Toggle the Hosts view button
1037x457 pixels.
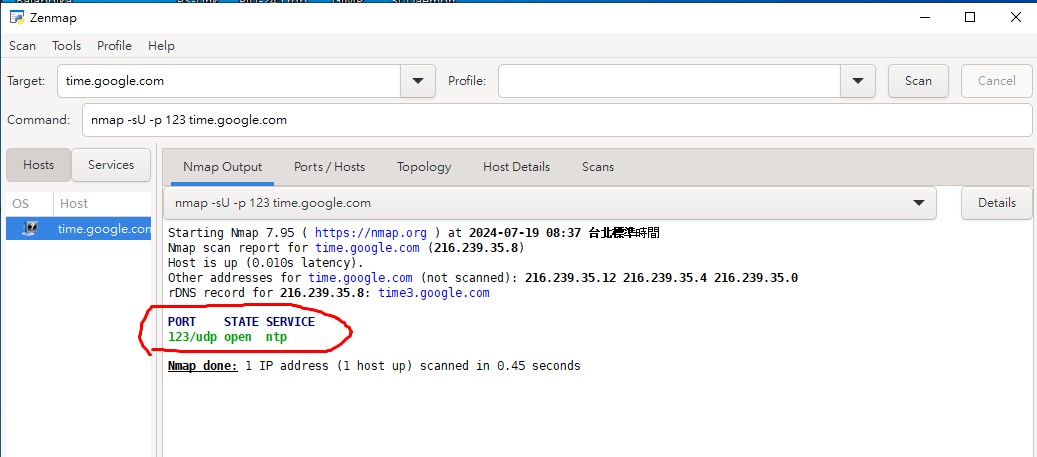[38, 165]
